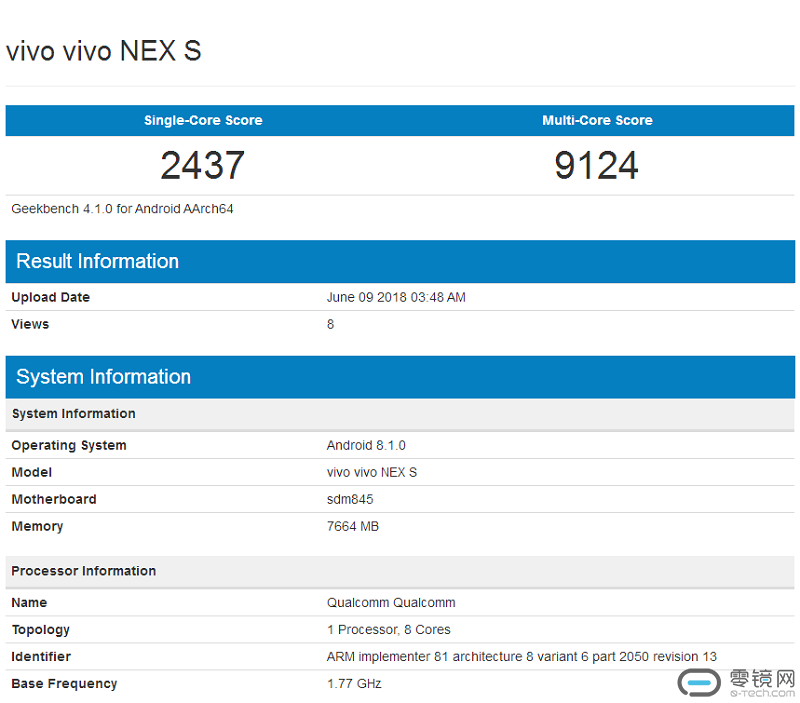This screenshot has height=703, width=800.
Task: Click the '7664 MB' memory value
Action: tap(353, 526)
